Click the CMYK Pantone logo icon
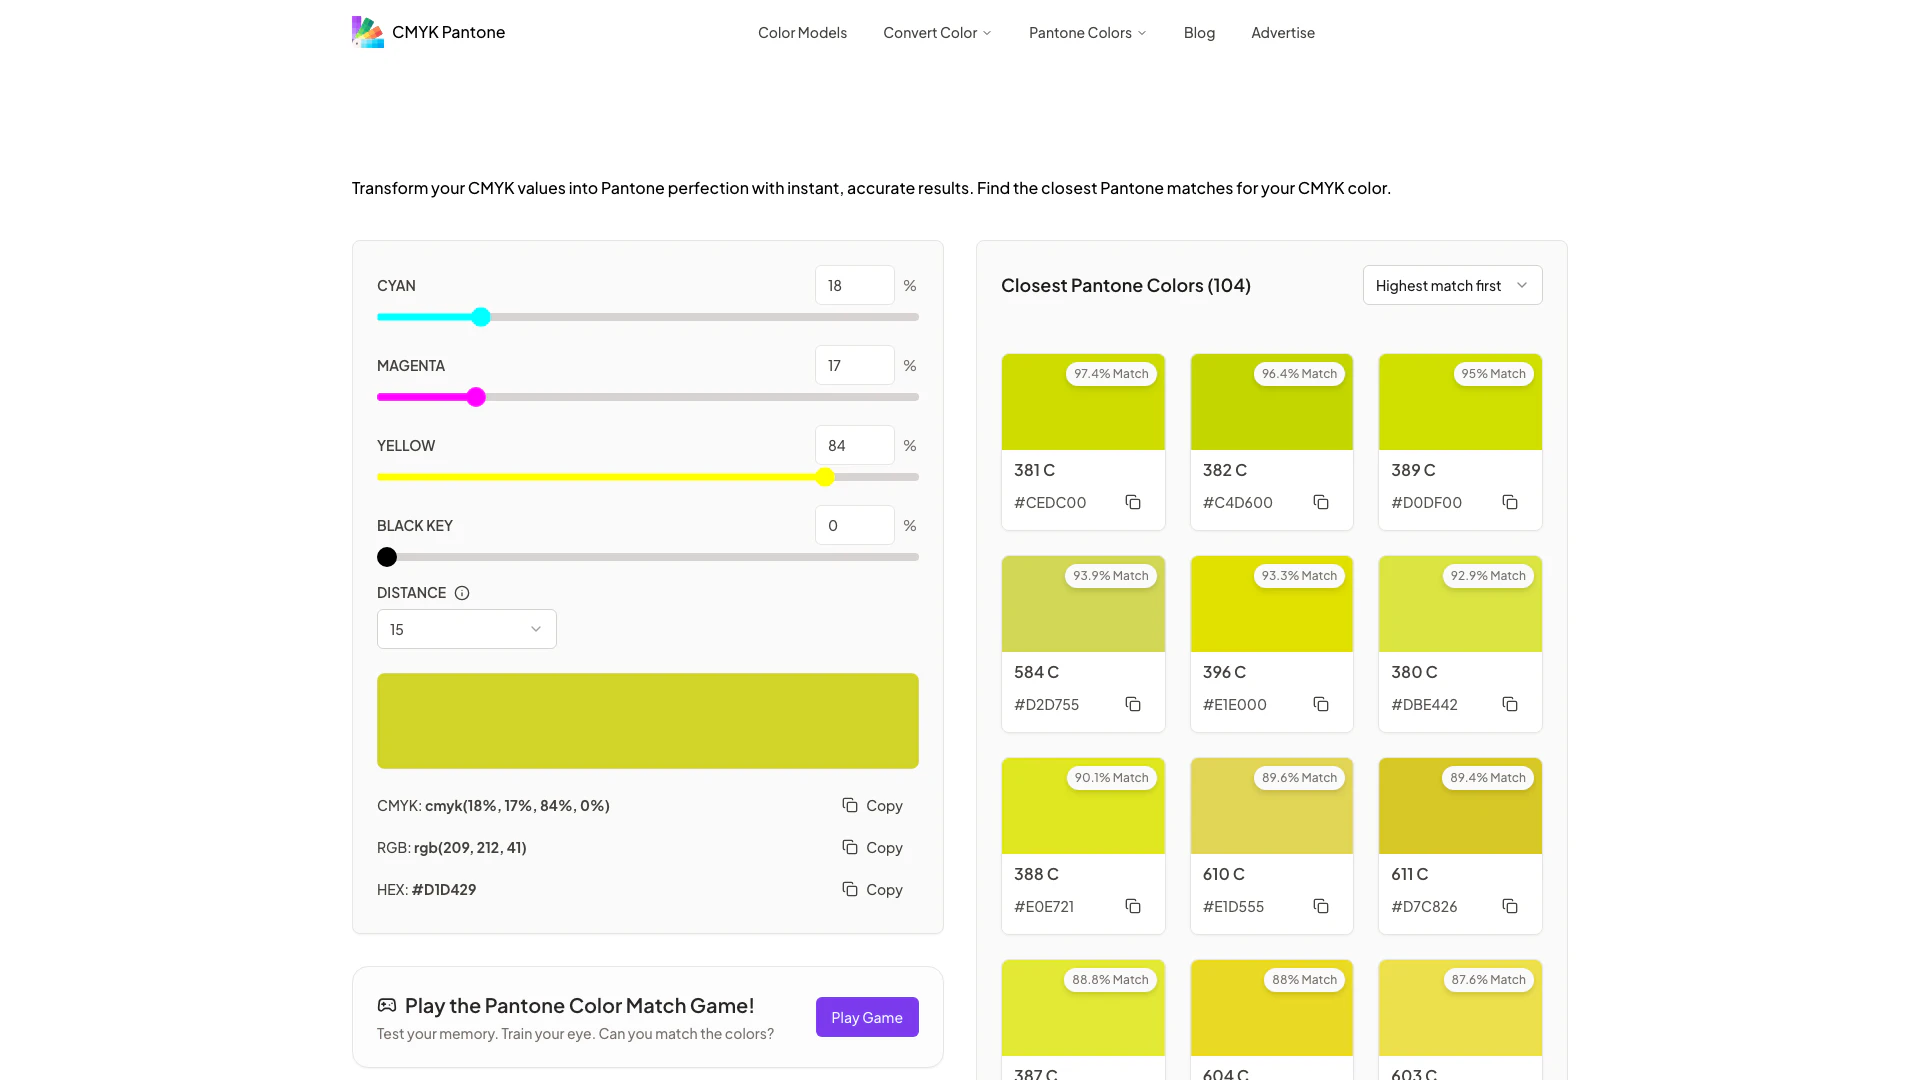 pyautogui.click(x=367, y=32)
